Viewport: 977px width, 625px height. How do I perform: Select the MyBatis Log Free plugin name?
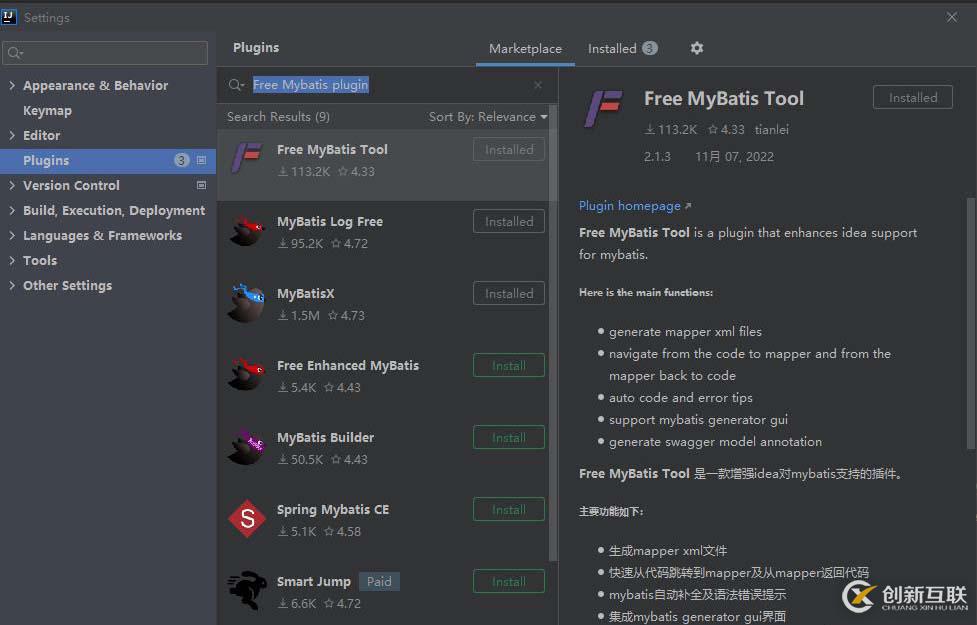pyautogui.click(x=330, y=221)
